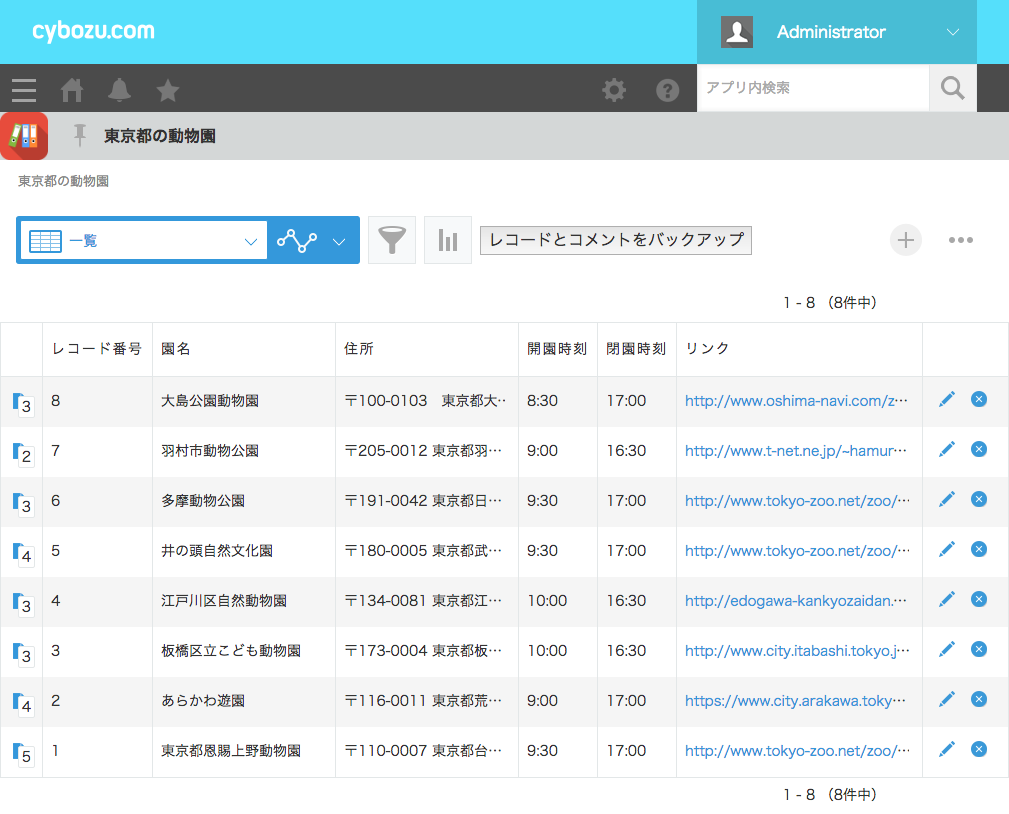Edit record 多摩動物公園 with pencil
This screenshot has width=1009, height=814.
(x=946, y=499)
